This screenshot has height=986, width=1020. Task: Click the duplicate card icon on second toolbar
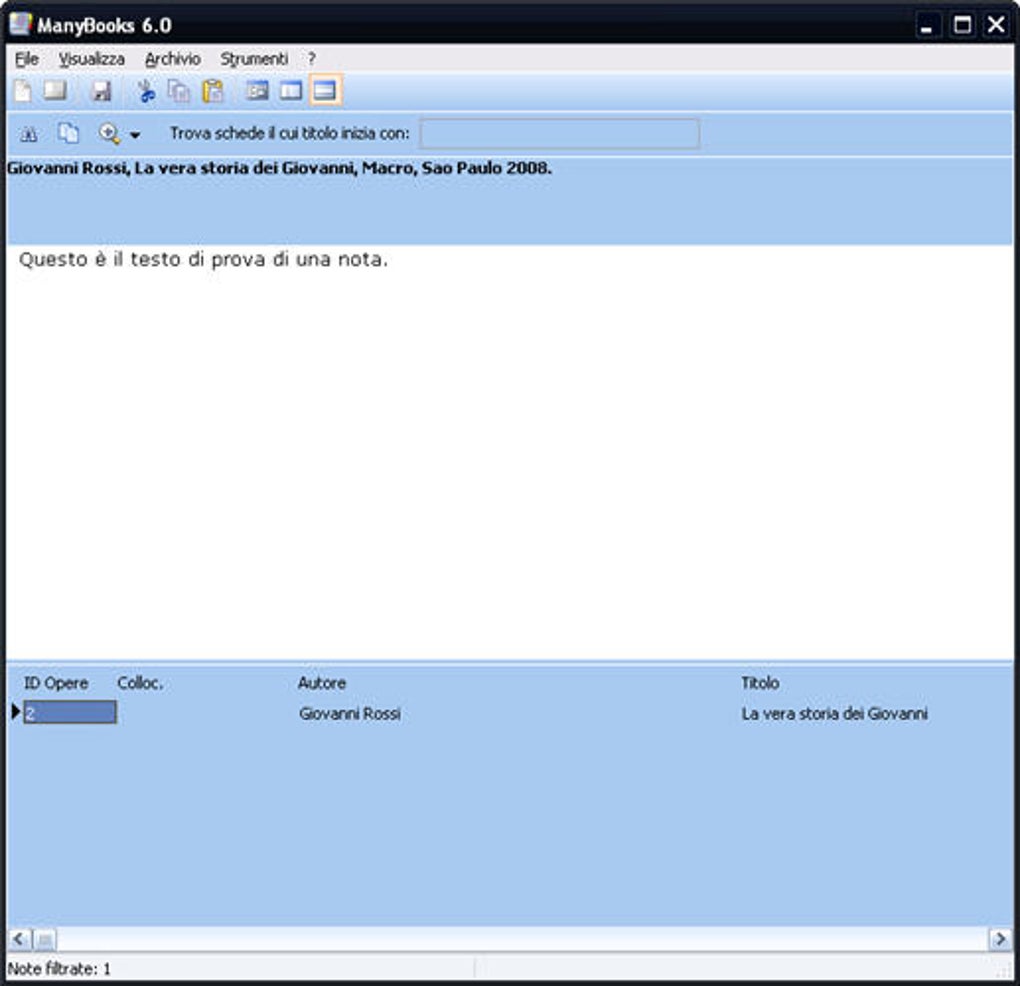(67, 131)
